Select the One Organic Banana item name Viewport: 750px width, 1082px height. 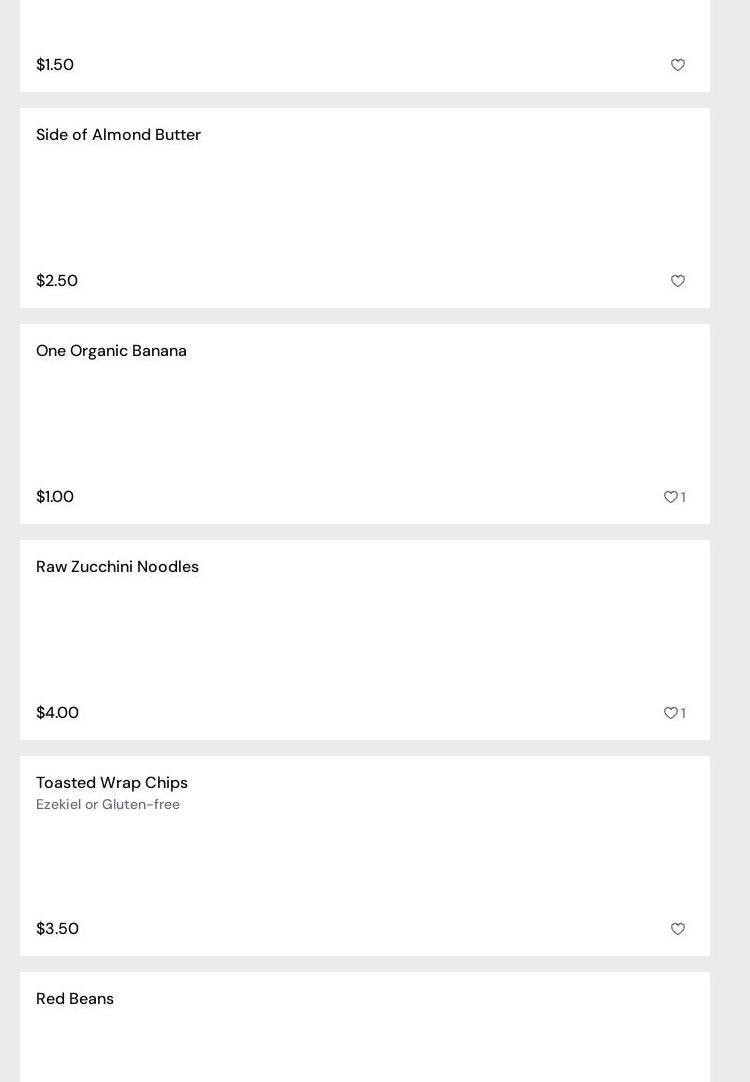(111, 351)
